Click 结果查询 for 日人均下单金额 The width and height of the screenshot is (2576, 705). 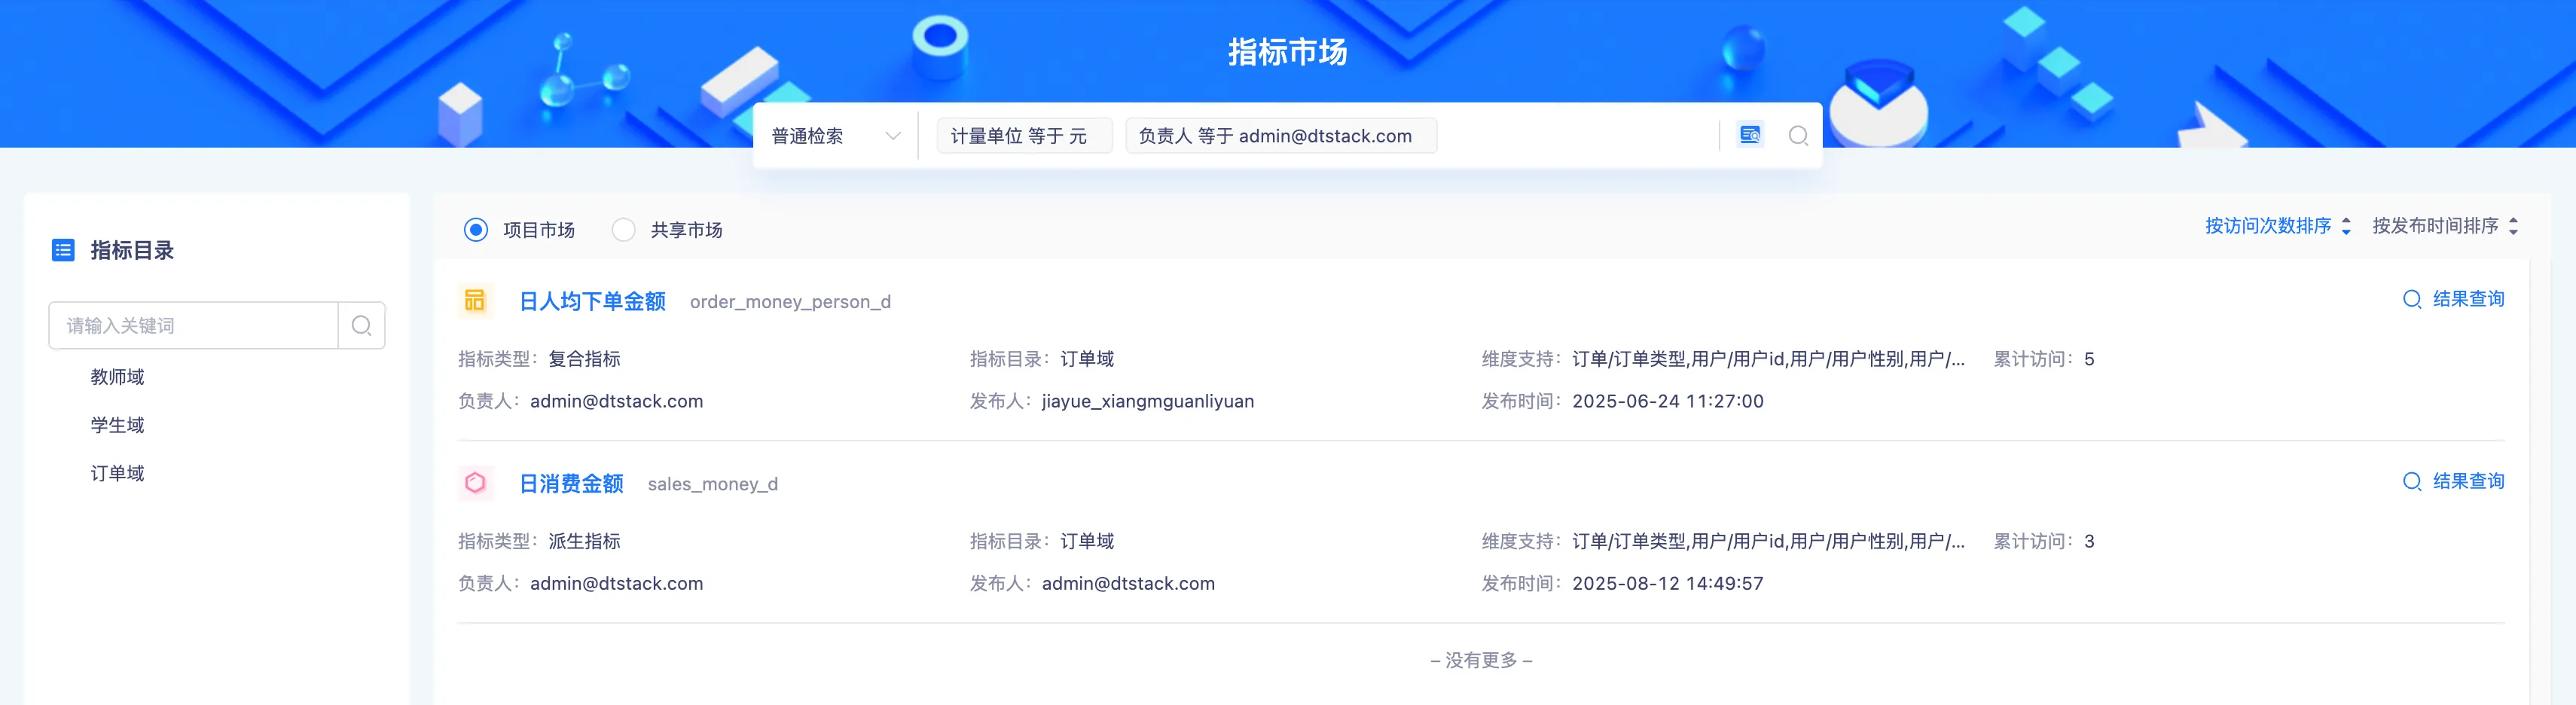coord(2453,299)
